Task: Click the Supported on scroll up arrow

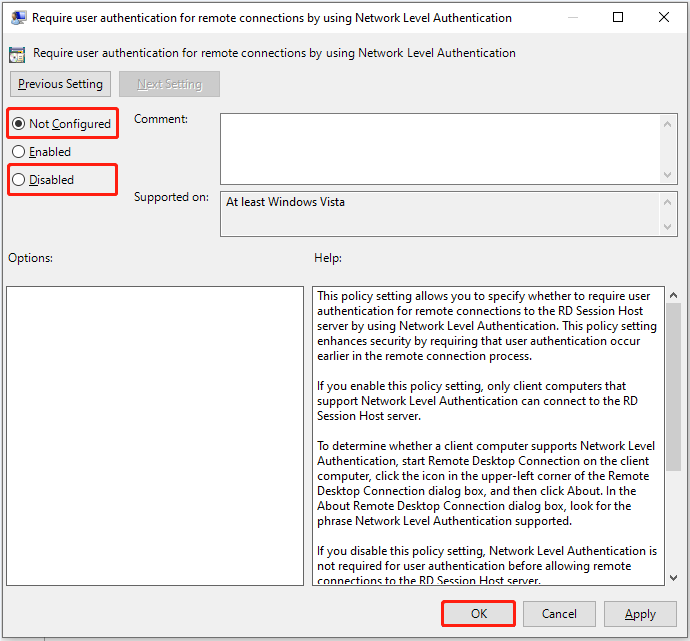Action: tap(669, 201)
